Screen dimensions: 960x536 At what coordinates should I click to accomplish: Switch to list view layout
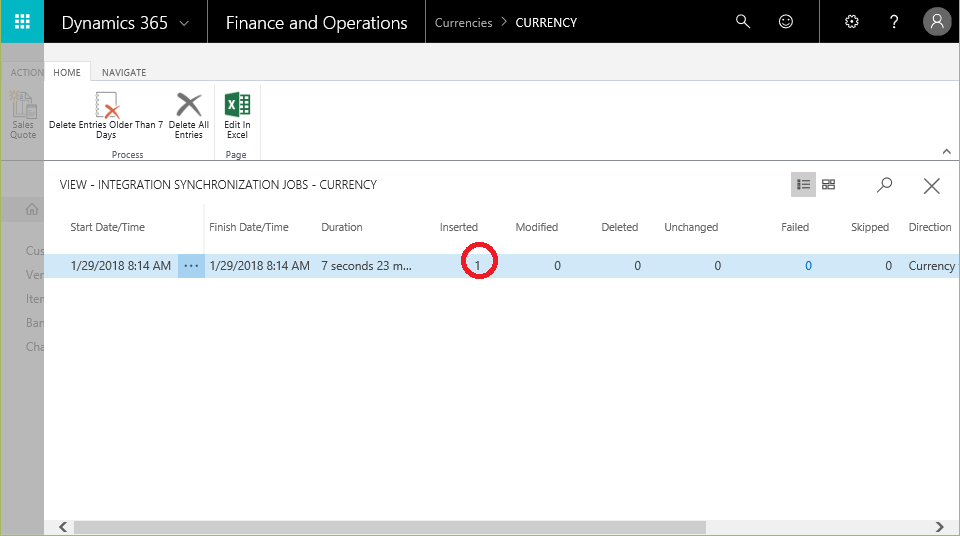tap(803, 184)
